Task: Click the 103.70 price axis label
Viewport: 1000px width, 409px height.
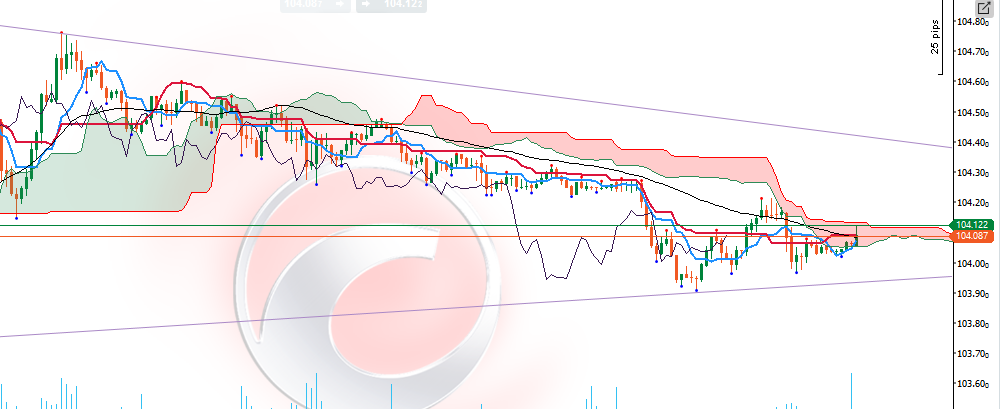Action: [x=975, y=354]
